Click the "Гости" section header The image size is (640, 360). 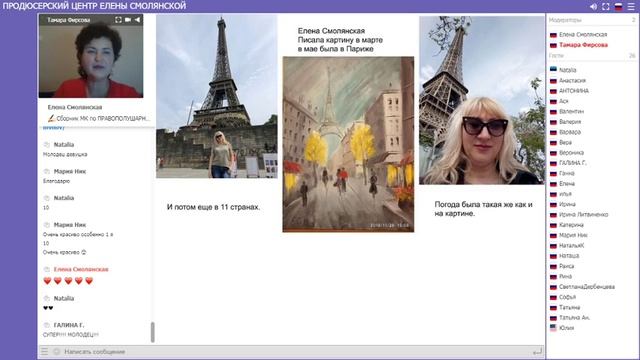(556, 55)
